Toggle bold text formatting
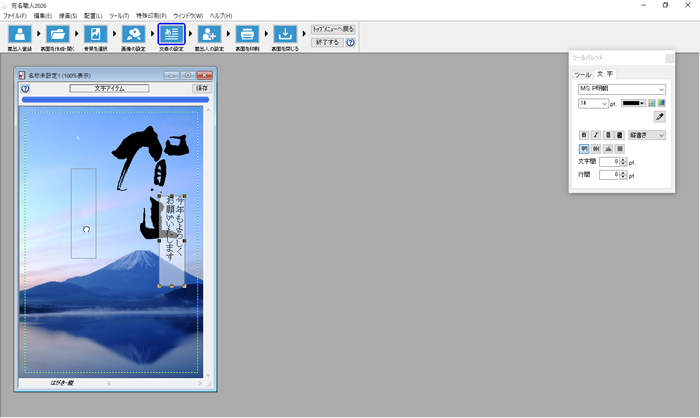 tap(584, 135)
